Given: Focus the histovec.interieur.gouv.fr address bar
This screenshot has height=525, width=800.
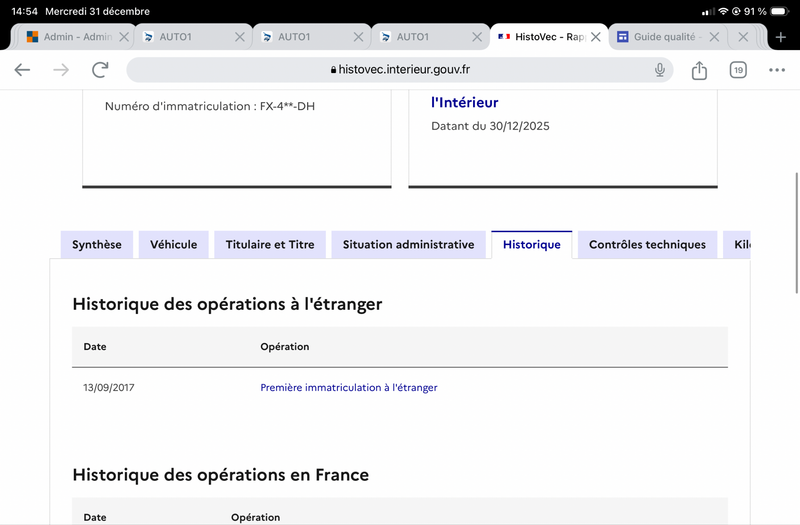Looking at the screenshot, I should [x=399, y=70].
